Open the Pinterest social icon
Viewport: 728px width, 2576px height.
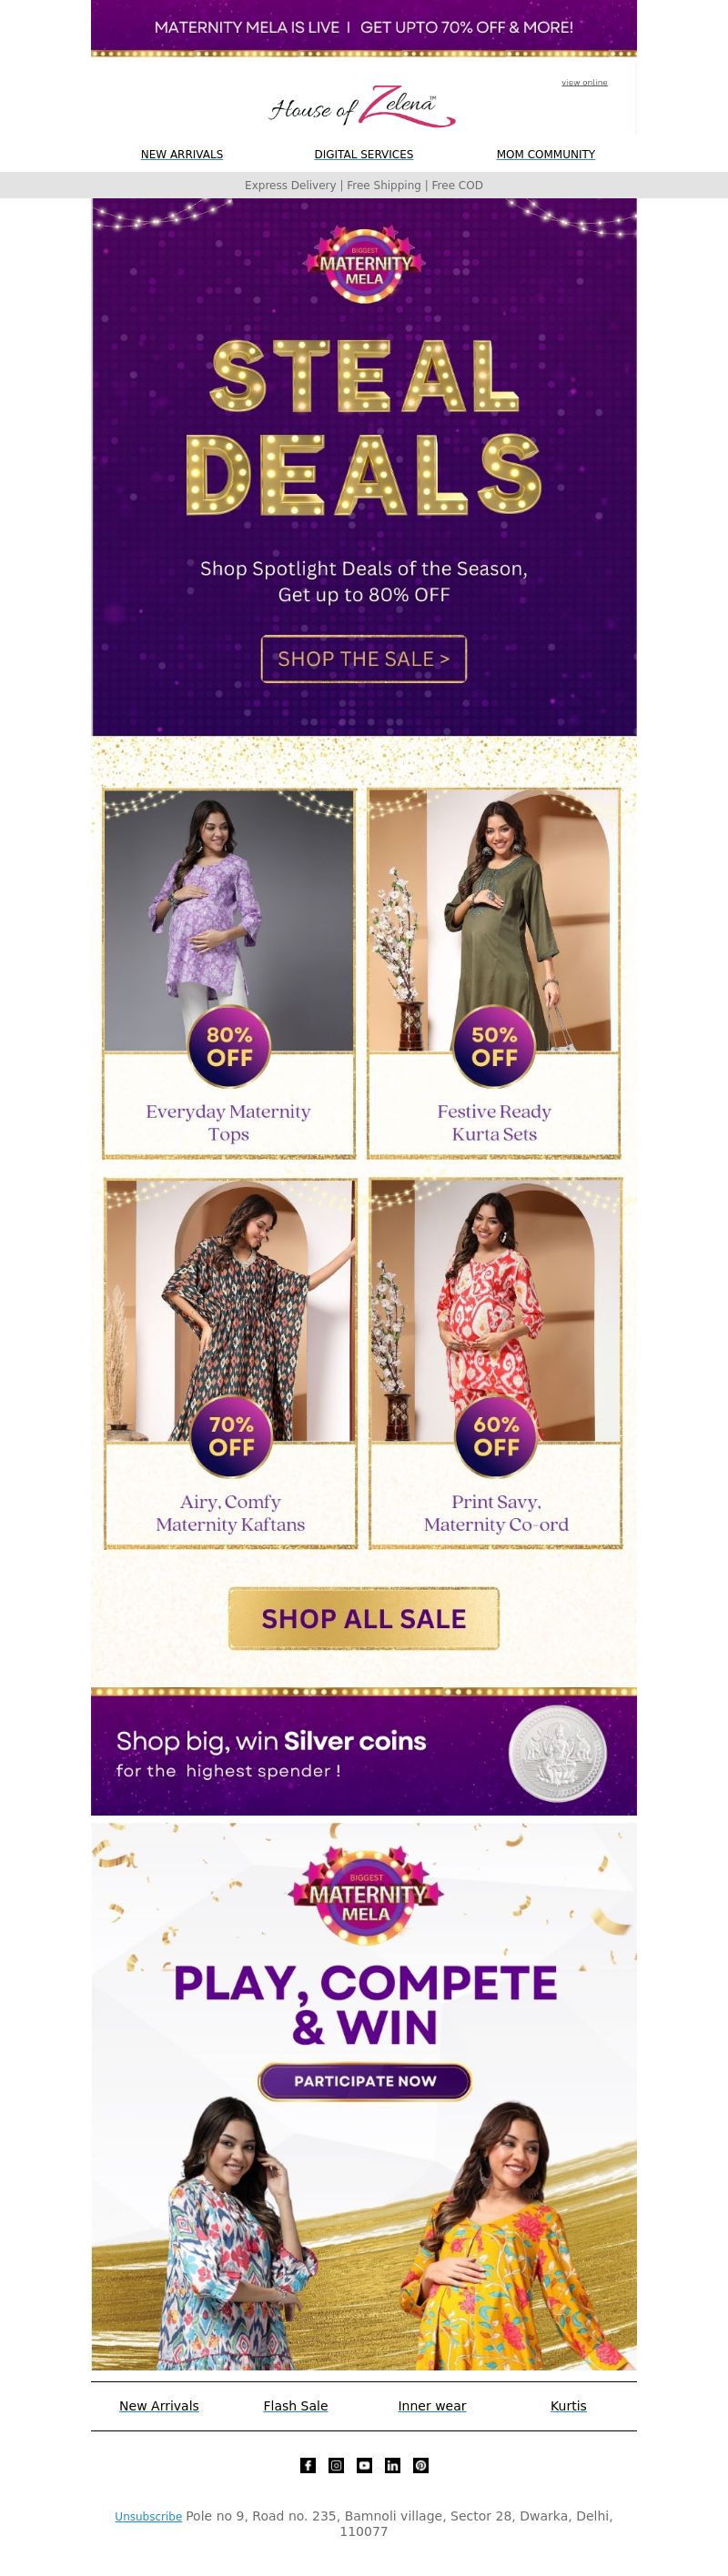[421, 2465]
